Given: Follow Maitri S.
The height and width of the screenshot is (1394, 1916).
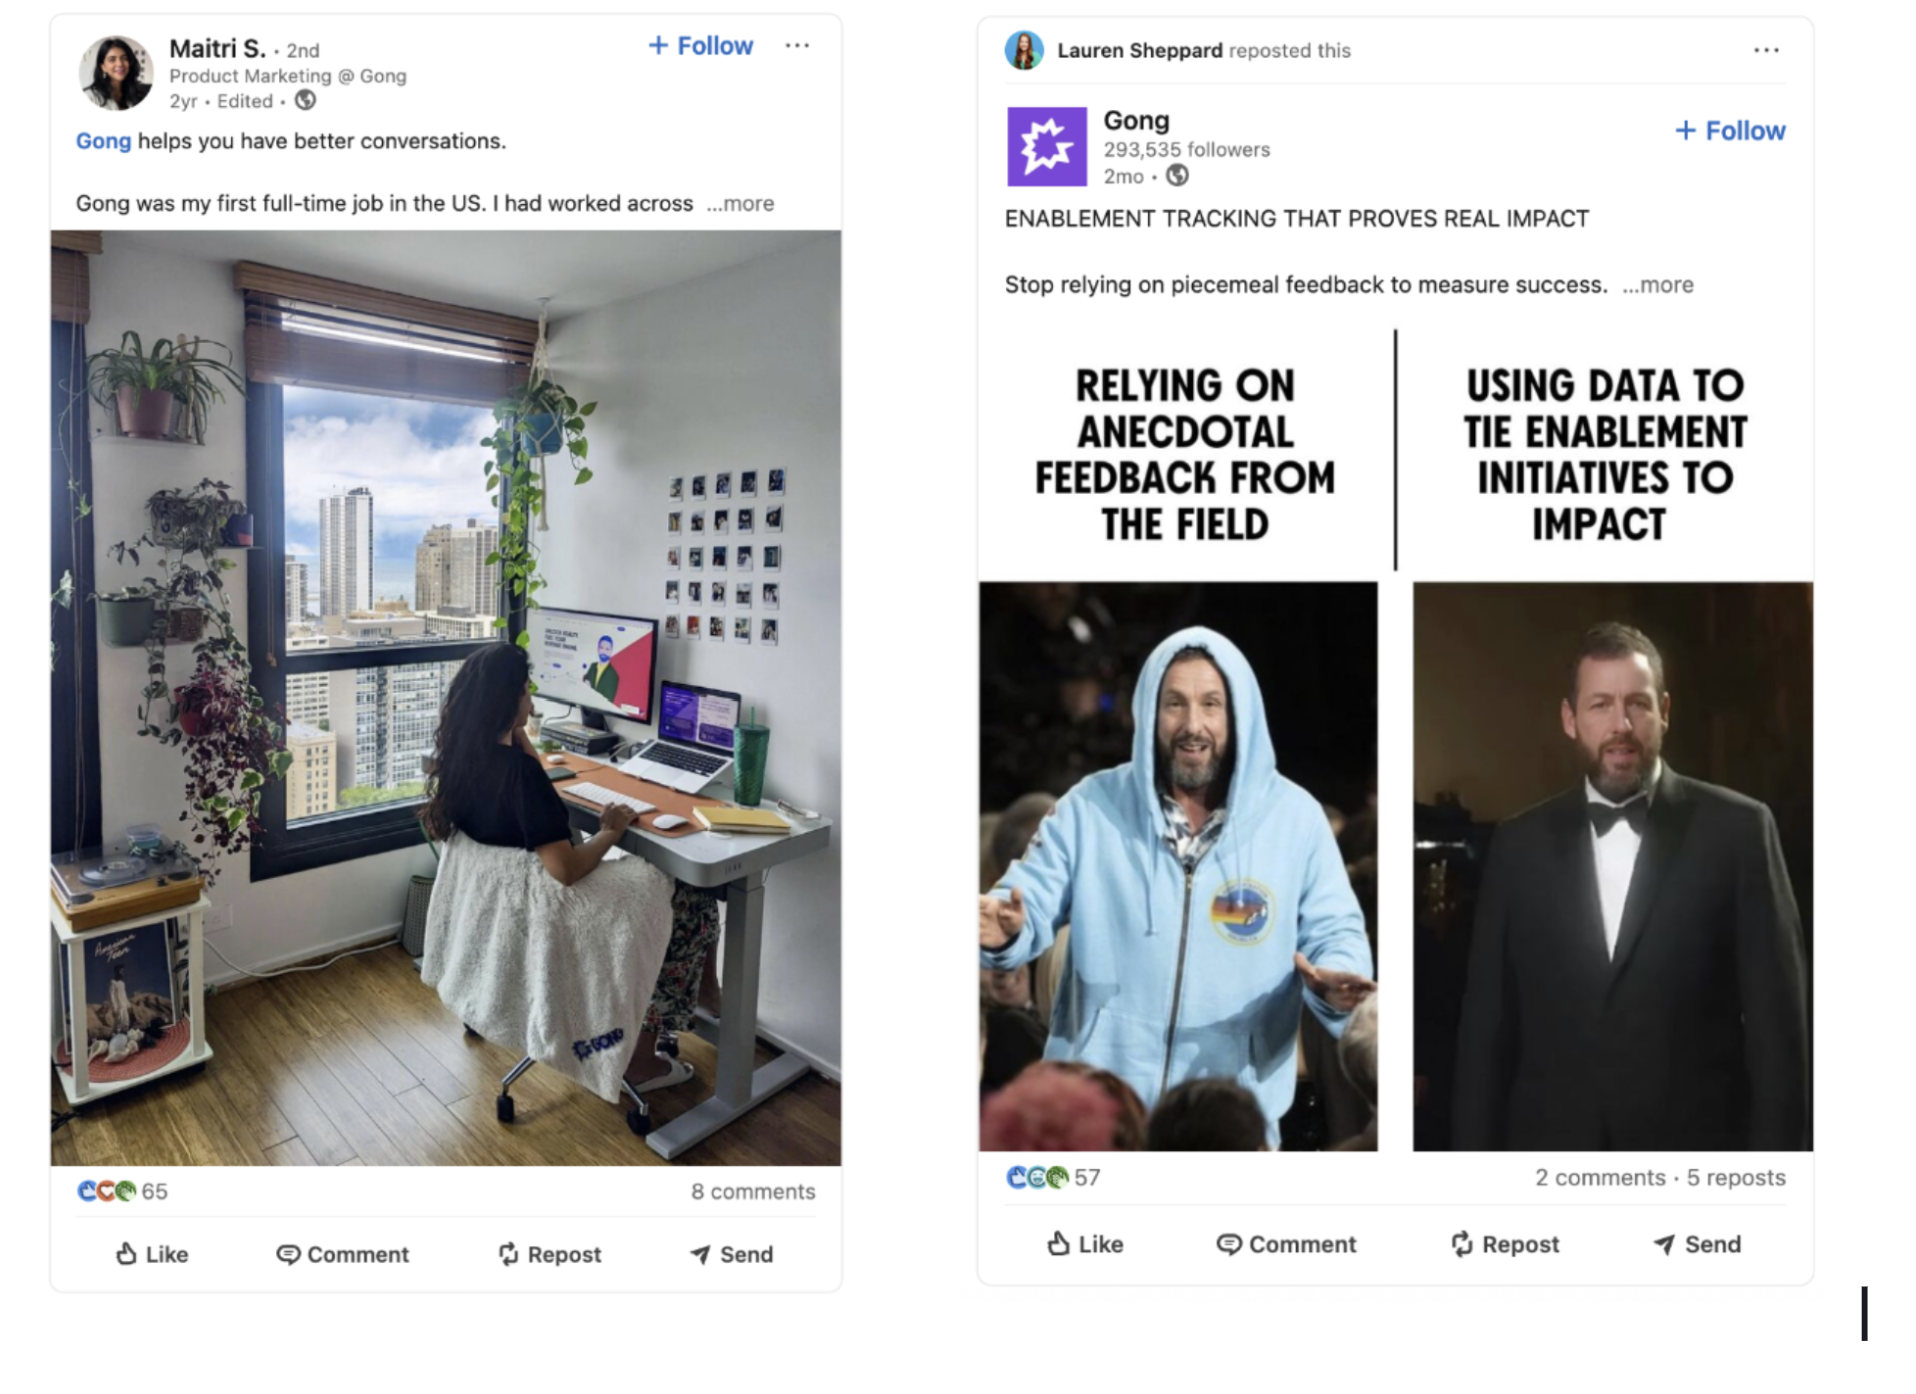Looking at the screenshot, I should (x=700, y=46).
